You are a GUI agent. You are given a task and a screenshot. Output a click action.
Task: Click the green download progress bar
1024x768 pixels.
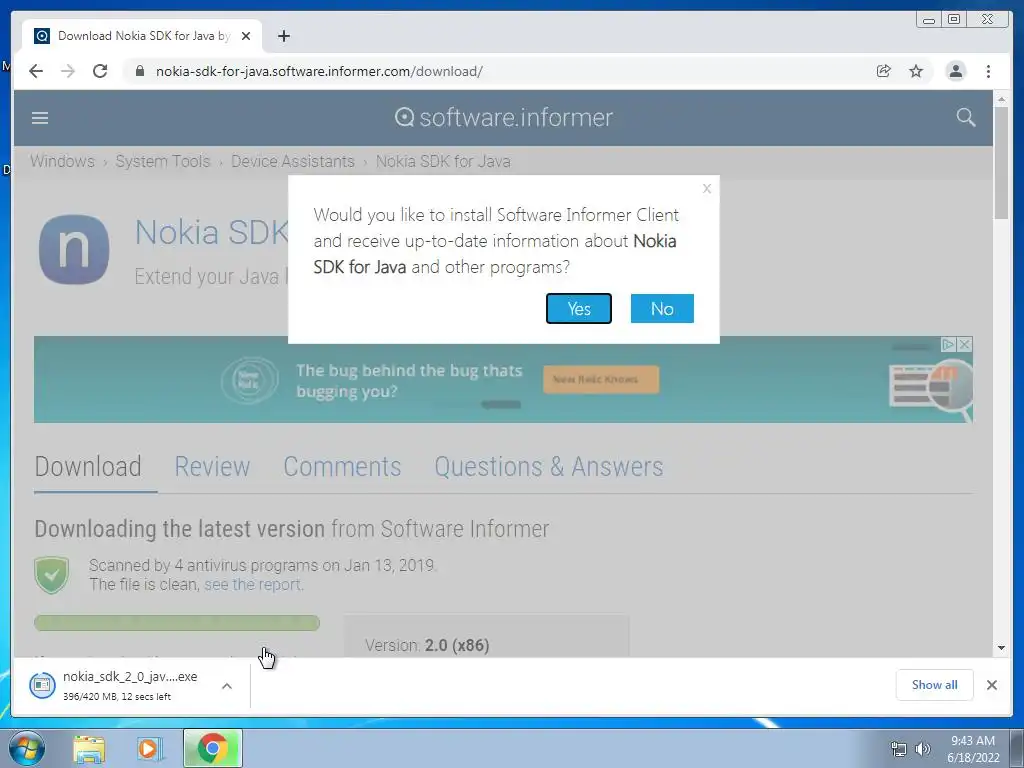(177, 623)
